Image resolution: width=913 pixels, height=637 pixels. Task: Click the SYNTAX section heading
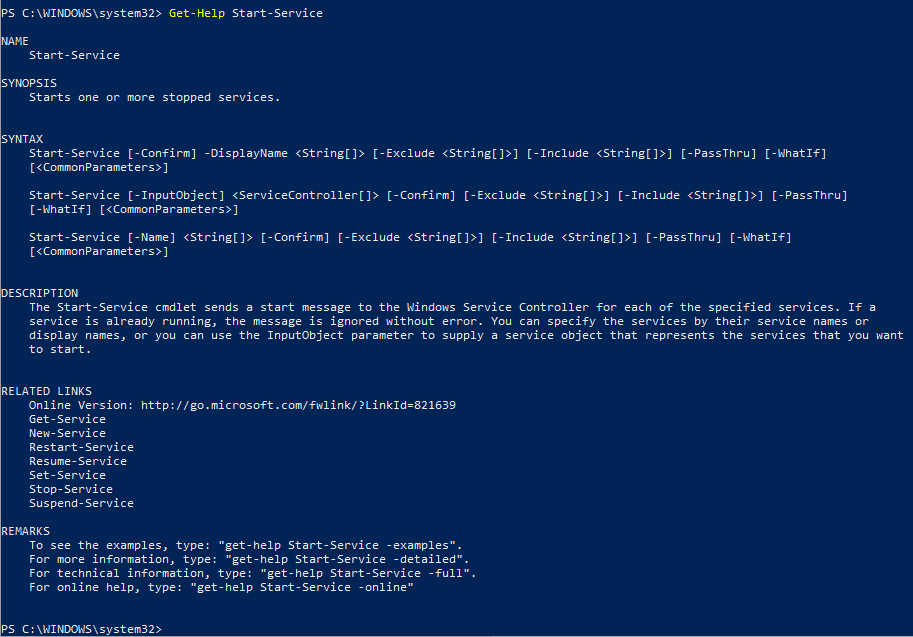22,139
